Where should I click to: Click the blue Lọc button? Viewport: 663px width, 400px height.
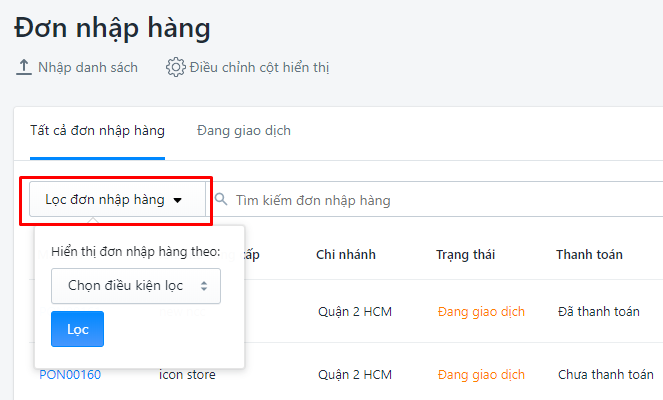[x=77, y=329]
